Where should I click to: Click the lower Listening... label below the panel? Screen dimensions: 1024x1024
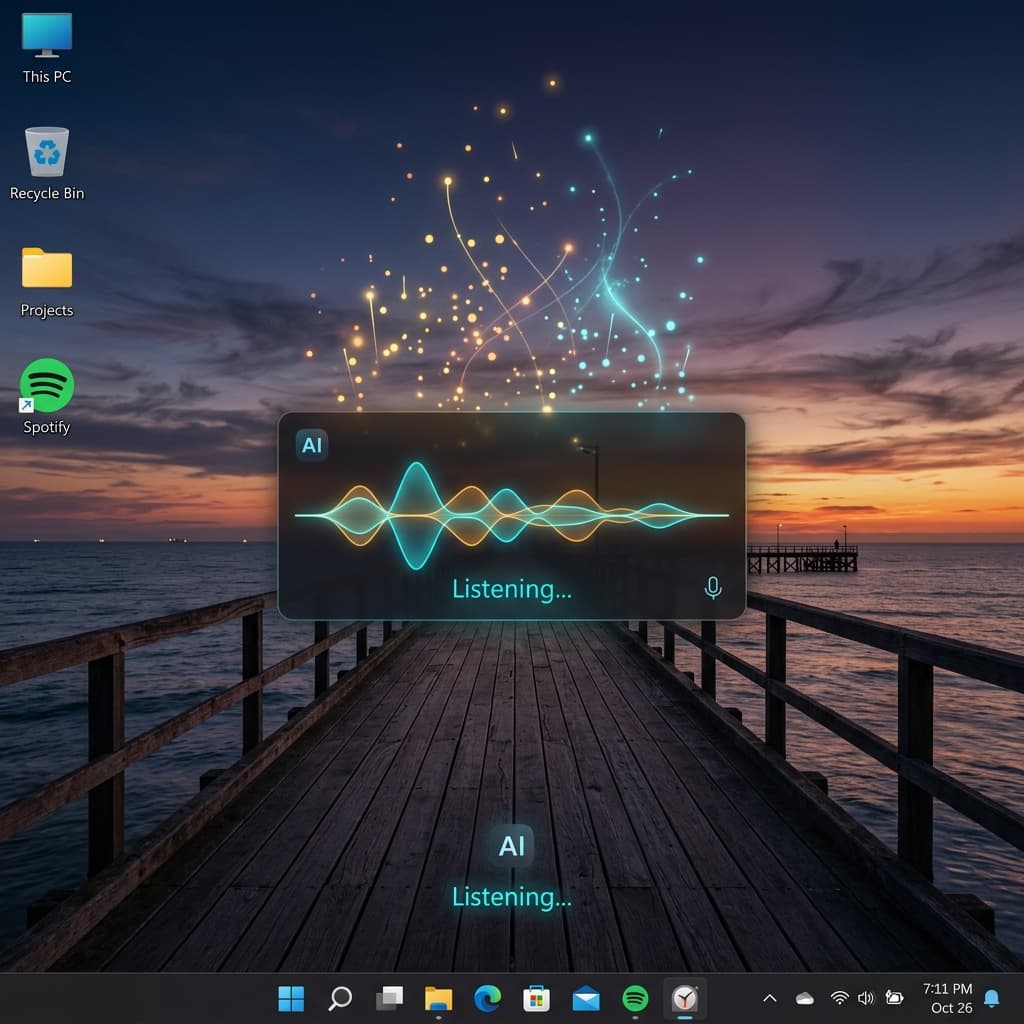click(511, 897)
